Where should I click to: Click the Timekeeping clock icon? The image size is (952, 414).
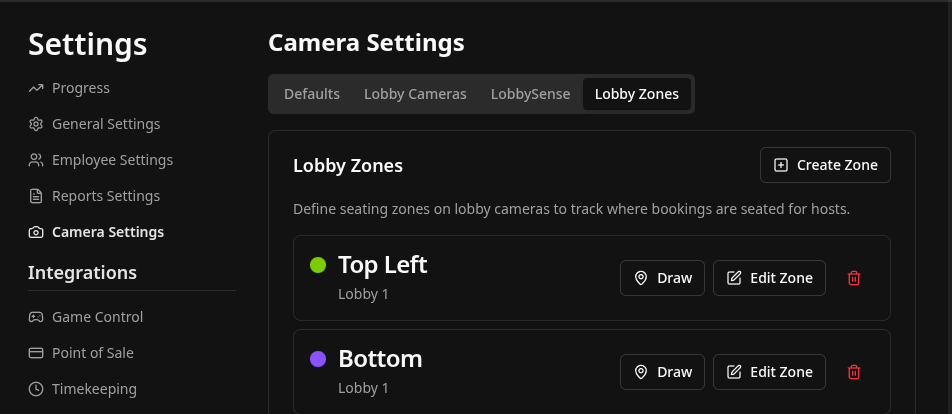(x=36, y=389)
